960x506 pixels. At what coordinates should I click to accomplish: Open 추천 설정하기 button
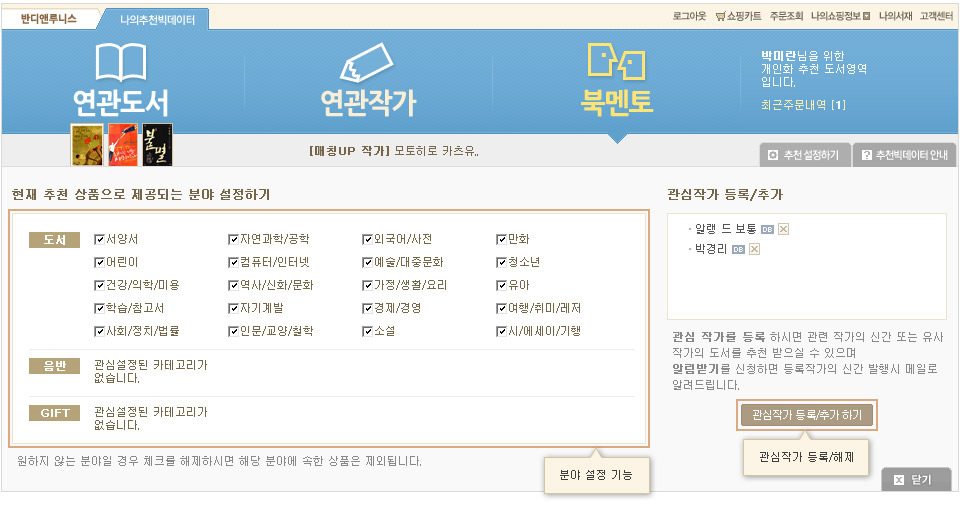coord(806,156)
